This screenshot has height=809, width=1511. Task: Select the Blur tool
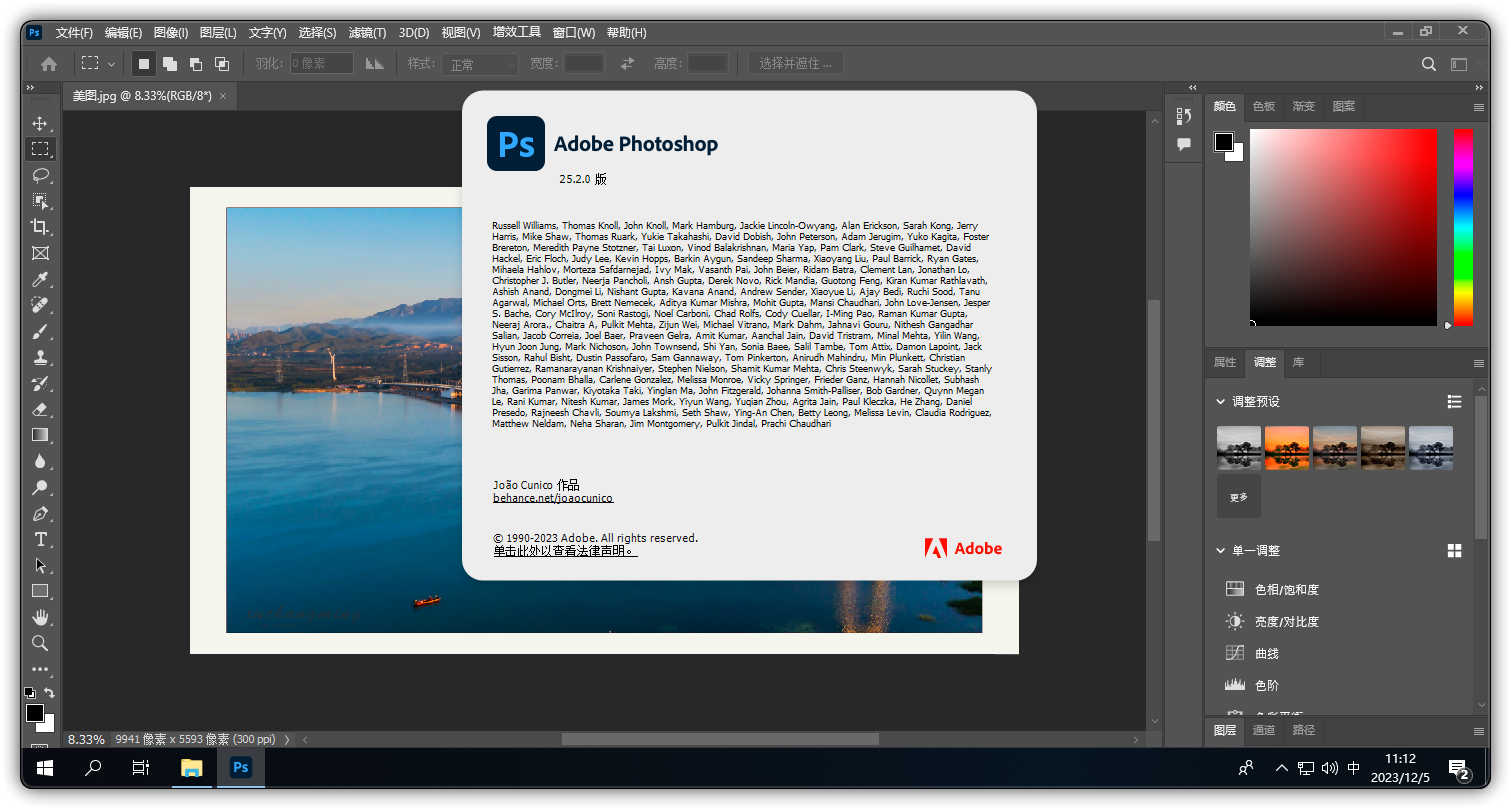click(x=40, y=461)
